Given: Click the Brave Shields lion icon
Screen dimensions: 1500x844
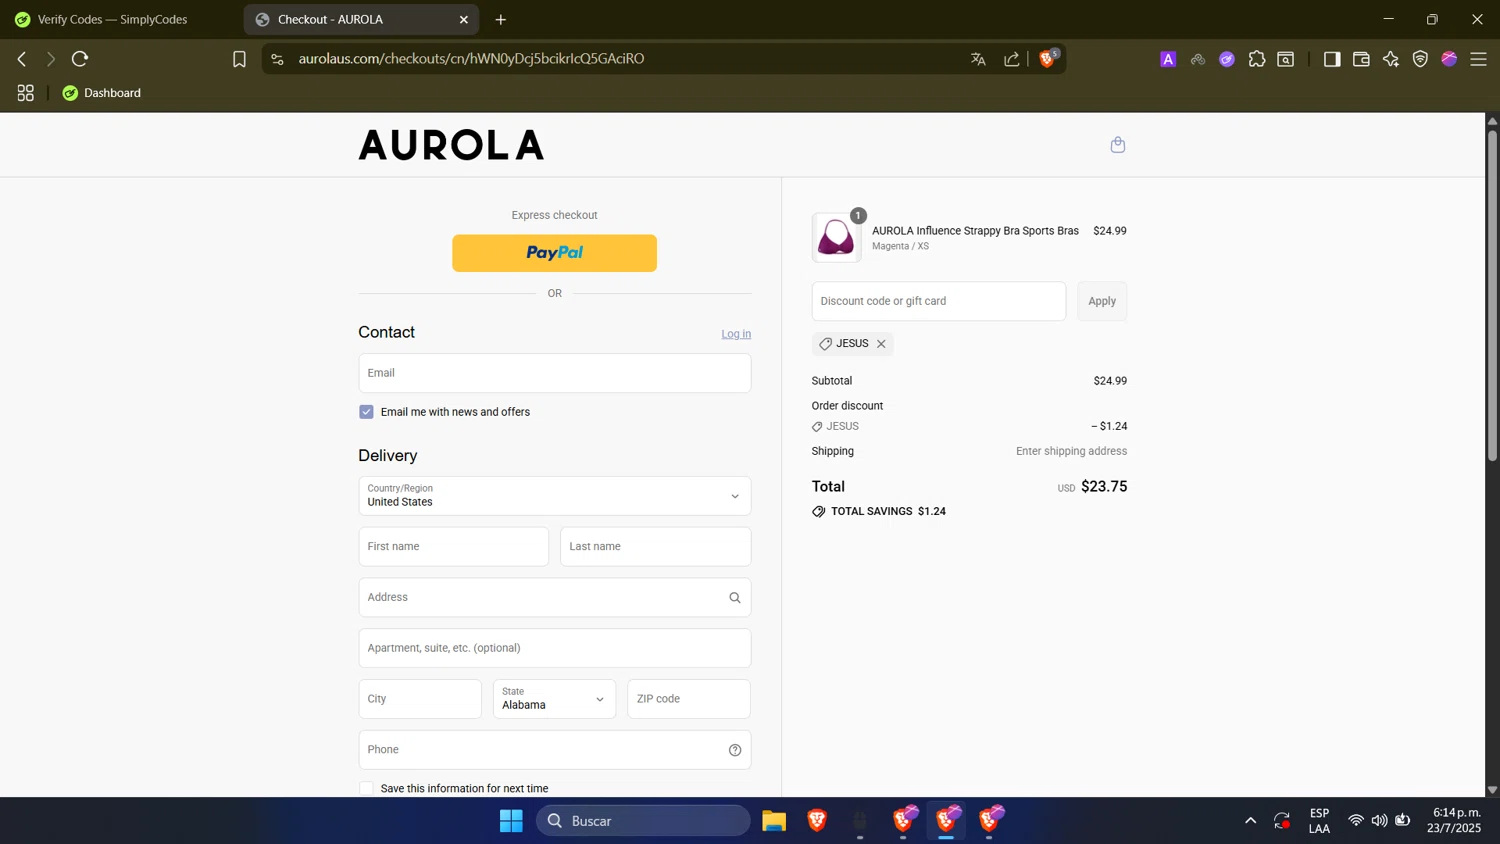Looking at the screenshot, I should coord(1048,59).
